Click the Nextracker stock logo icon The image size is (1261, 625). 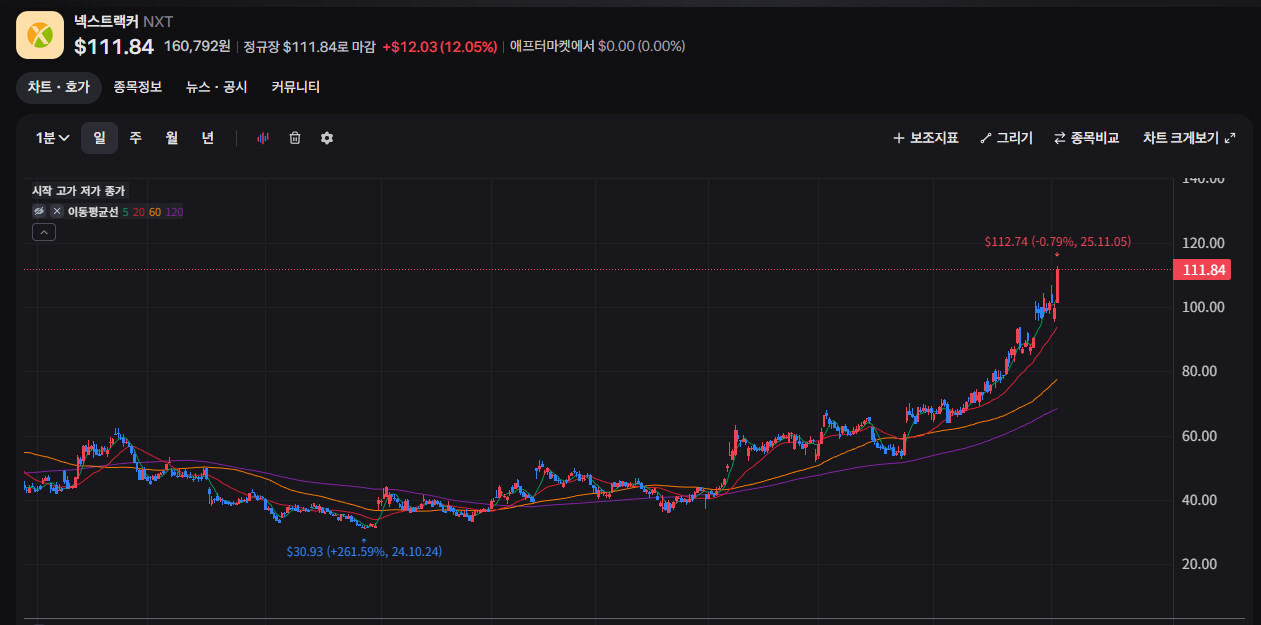click(40, 35)
